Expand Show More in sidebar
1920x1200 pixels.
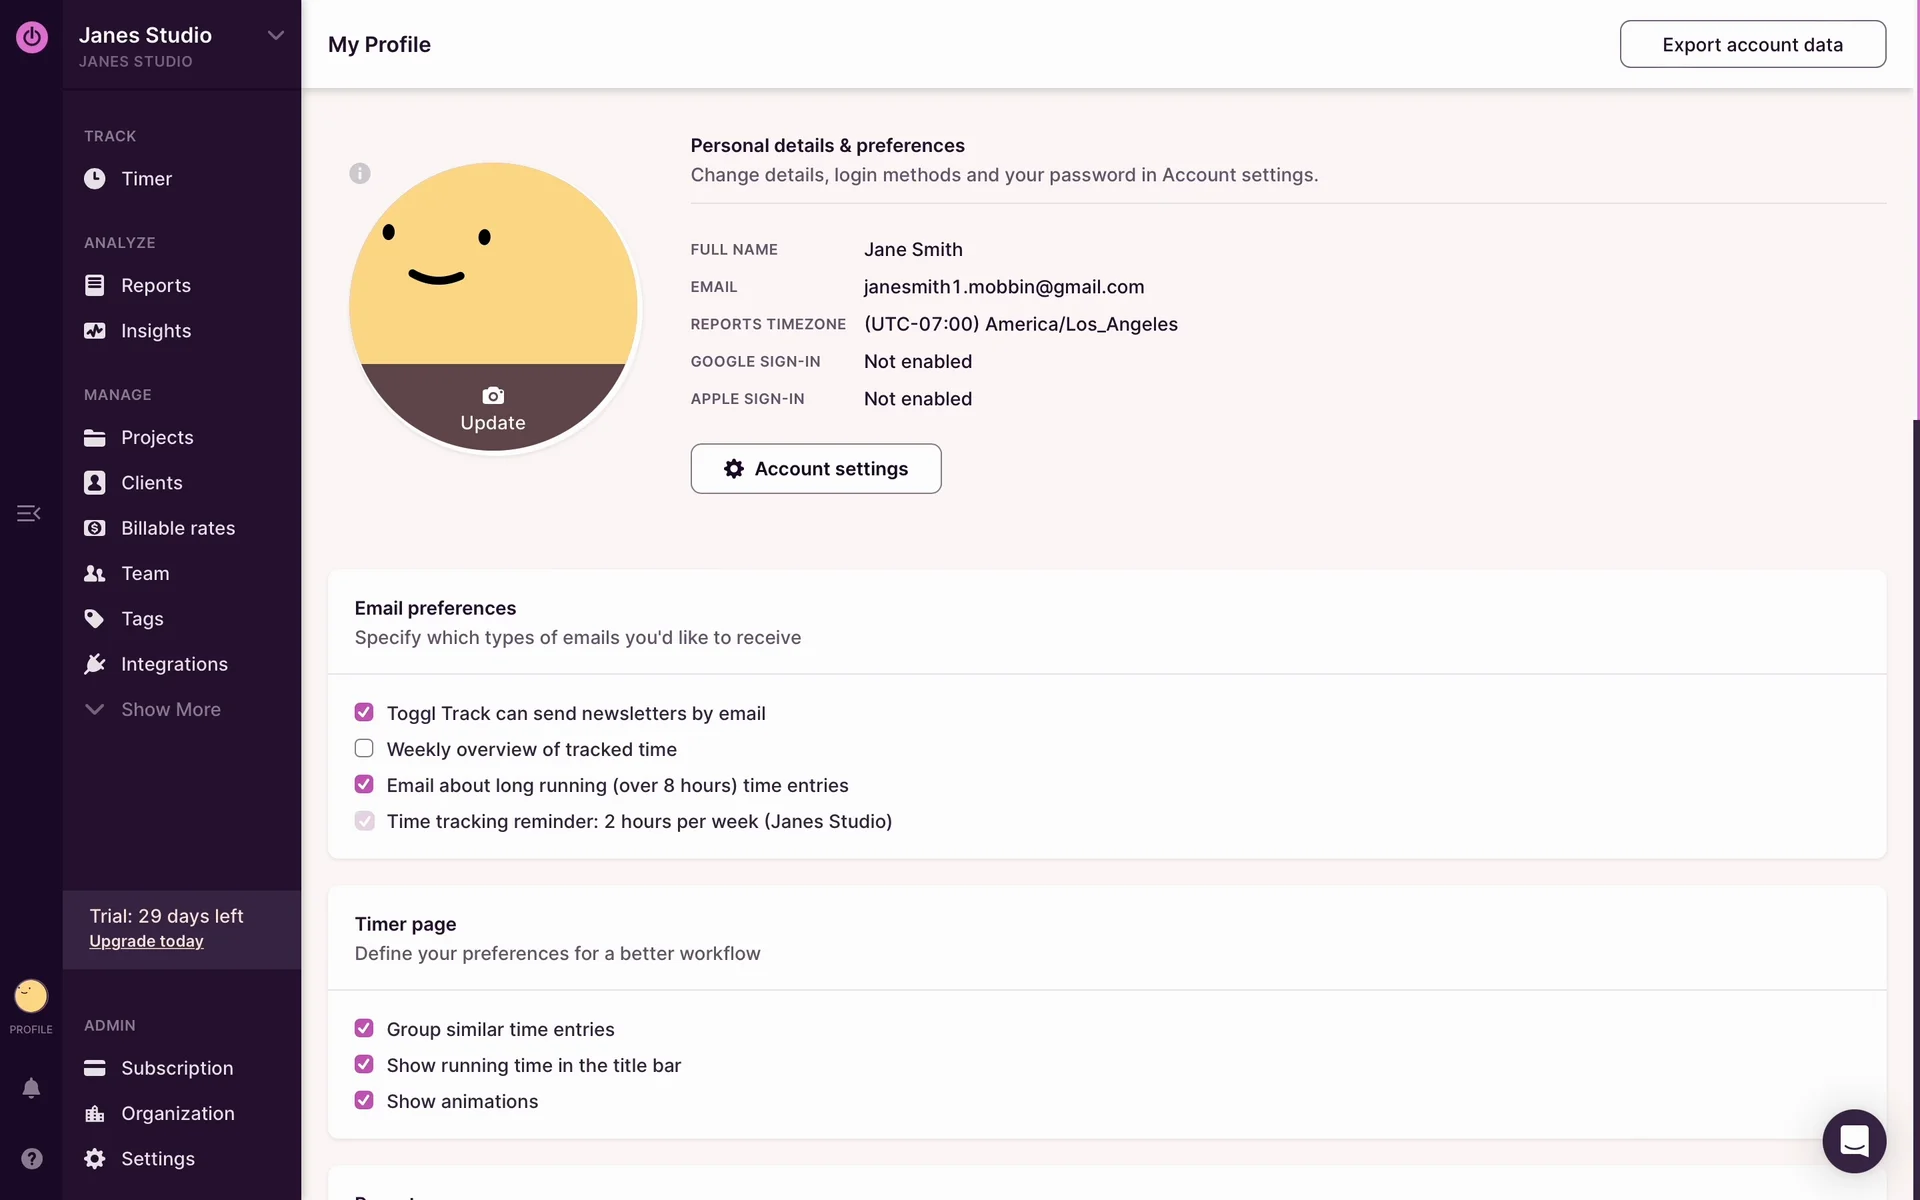tap(170, 710)
